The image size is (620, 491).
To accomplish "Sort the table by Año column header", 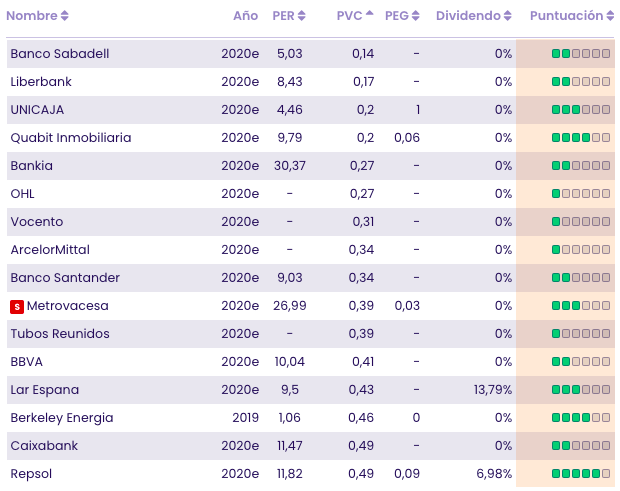I will [245, 16].
